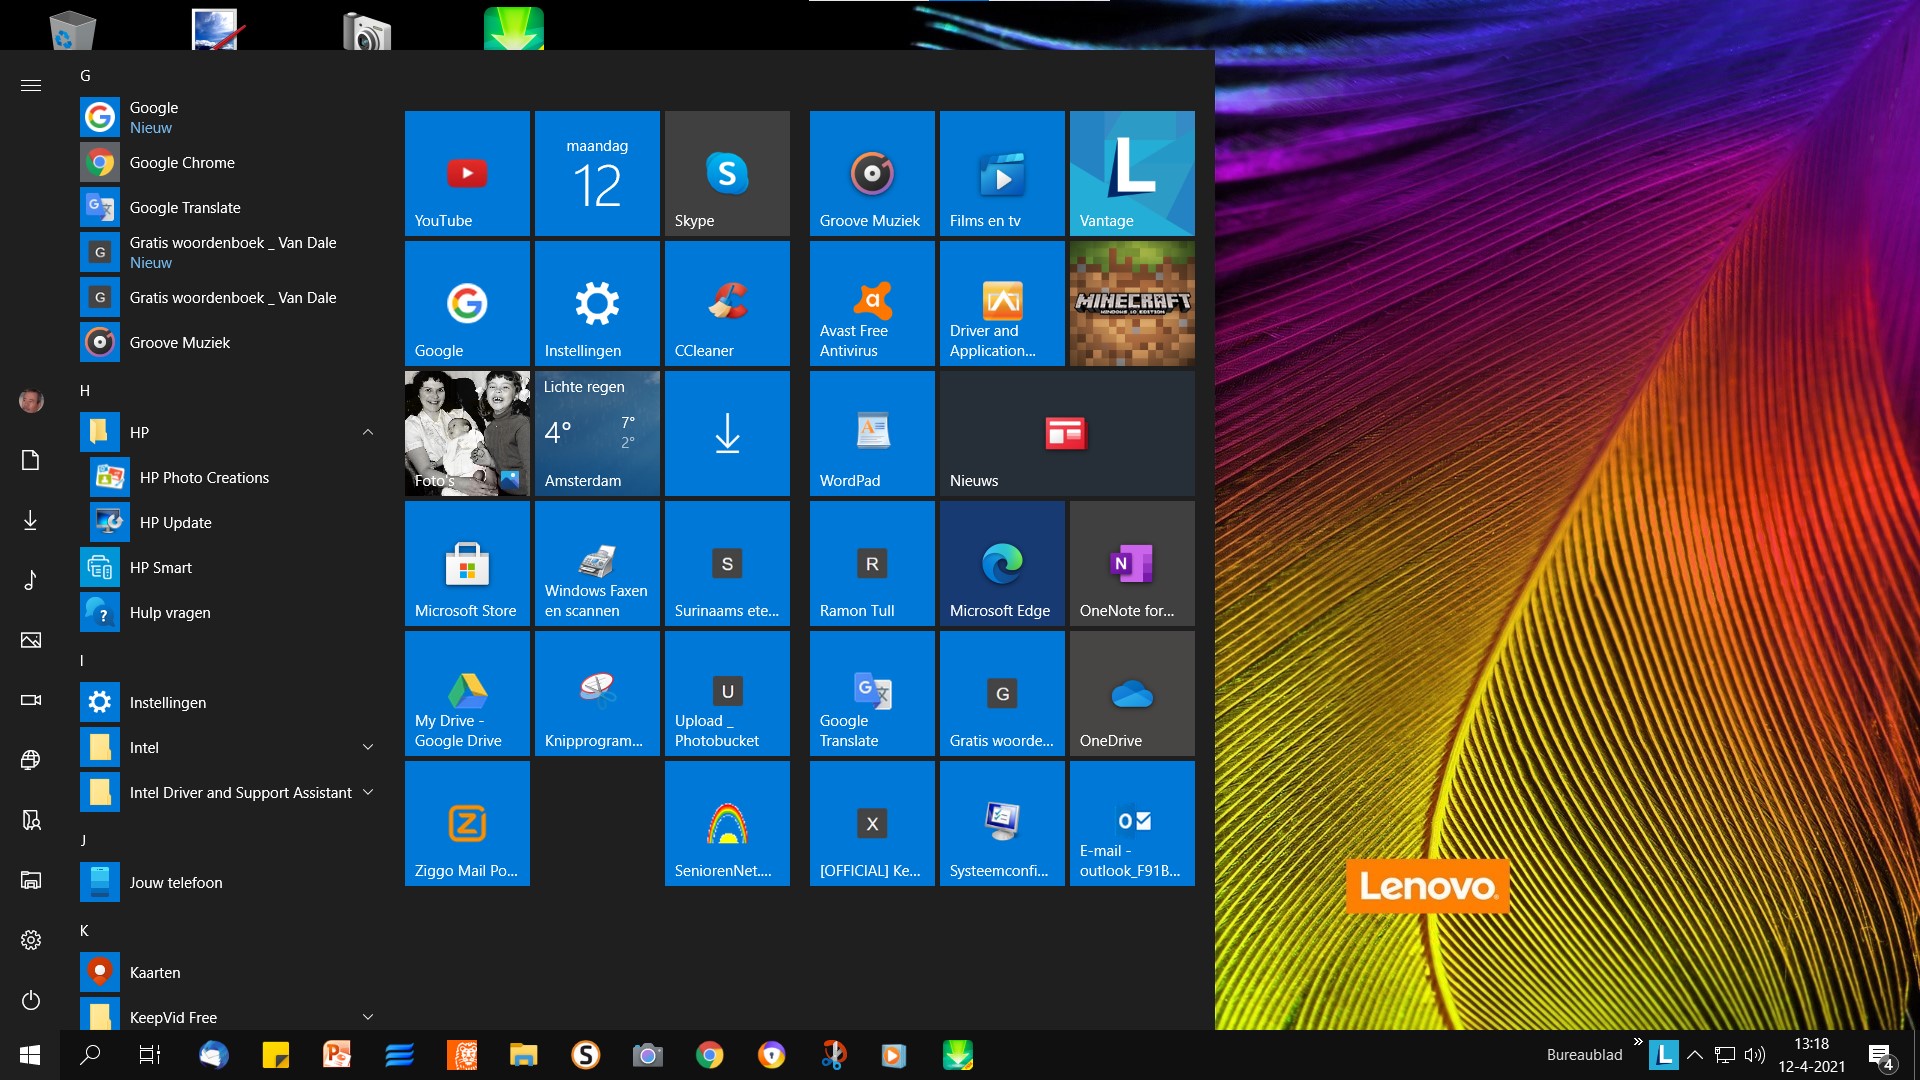Open the Minecraft tile

tap(1132, 303)
